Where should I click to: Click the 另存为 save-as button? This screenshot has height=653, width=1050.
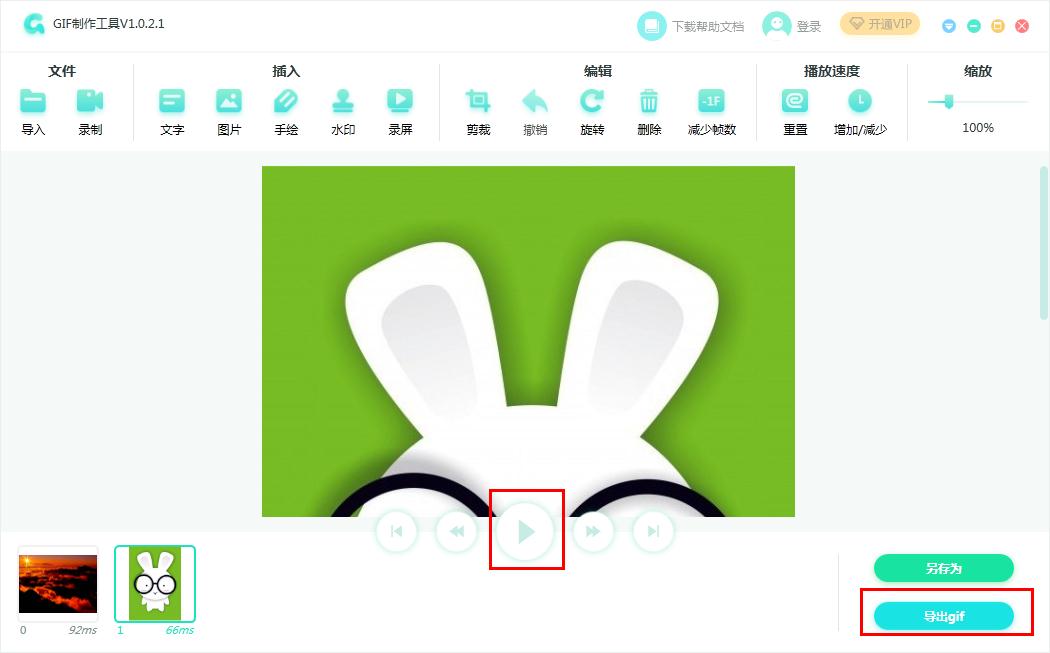pos(942,567)
